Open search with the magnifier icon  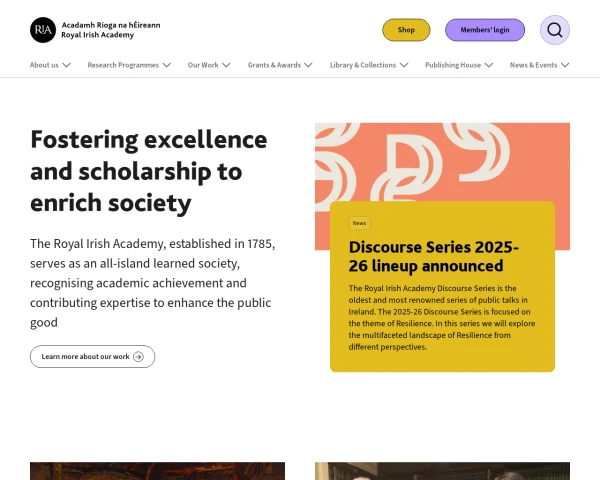(x=555, y=30)
